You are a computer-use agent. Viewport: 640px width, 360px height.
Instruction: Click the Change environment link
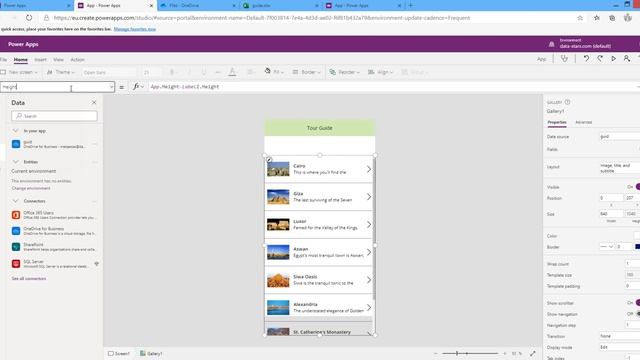31,188
